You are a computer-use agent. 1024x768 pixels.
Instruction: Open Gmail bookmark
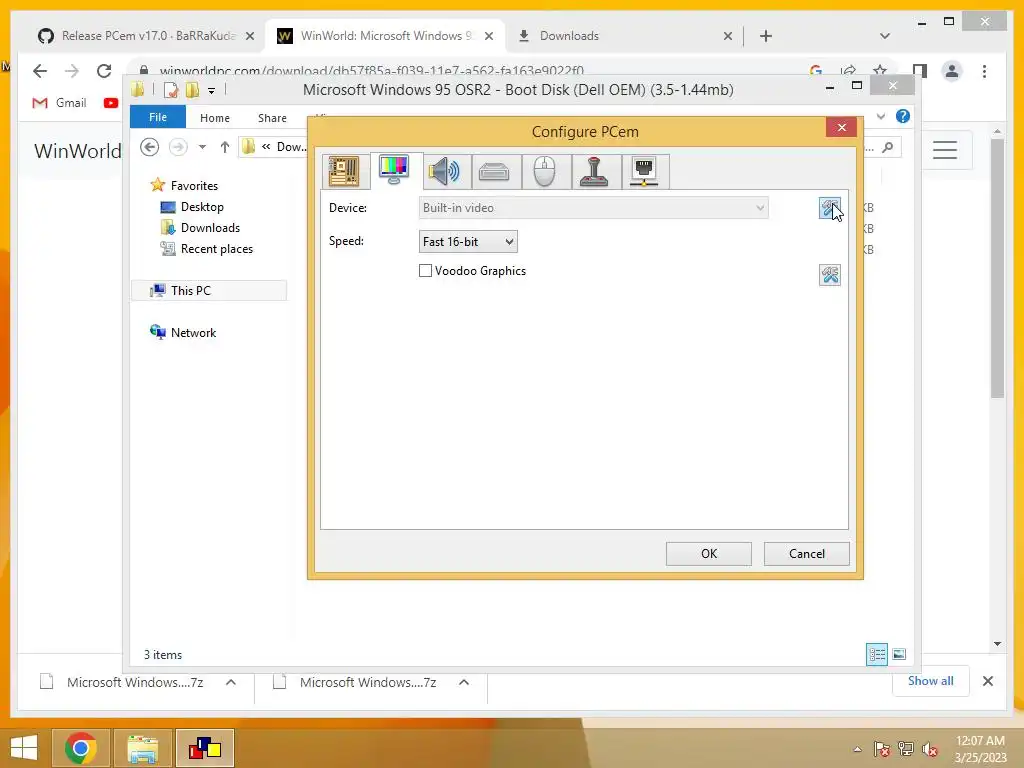(59, 103)
